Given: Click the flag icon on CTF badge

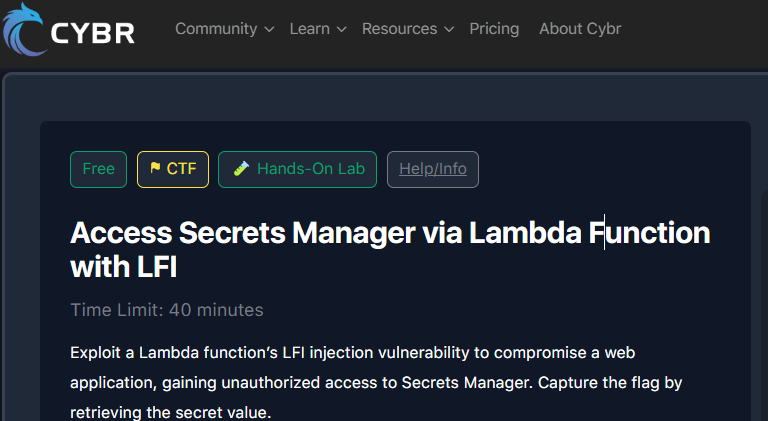Looking at the screenshot, I should click(x=155, y=168).
